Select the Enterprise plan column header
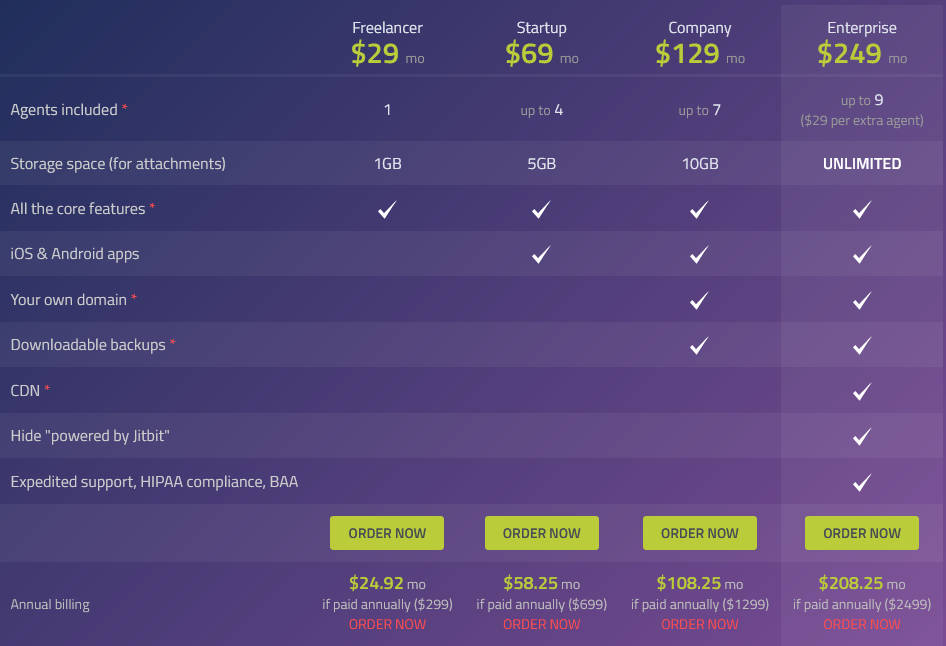Viewport: 946px width, 646px height. (x=862, y=28)
